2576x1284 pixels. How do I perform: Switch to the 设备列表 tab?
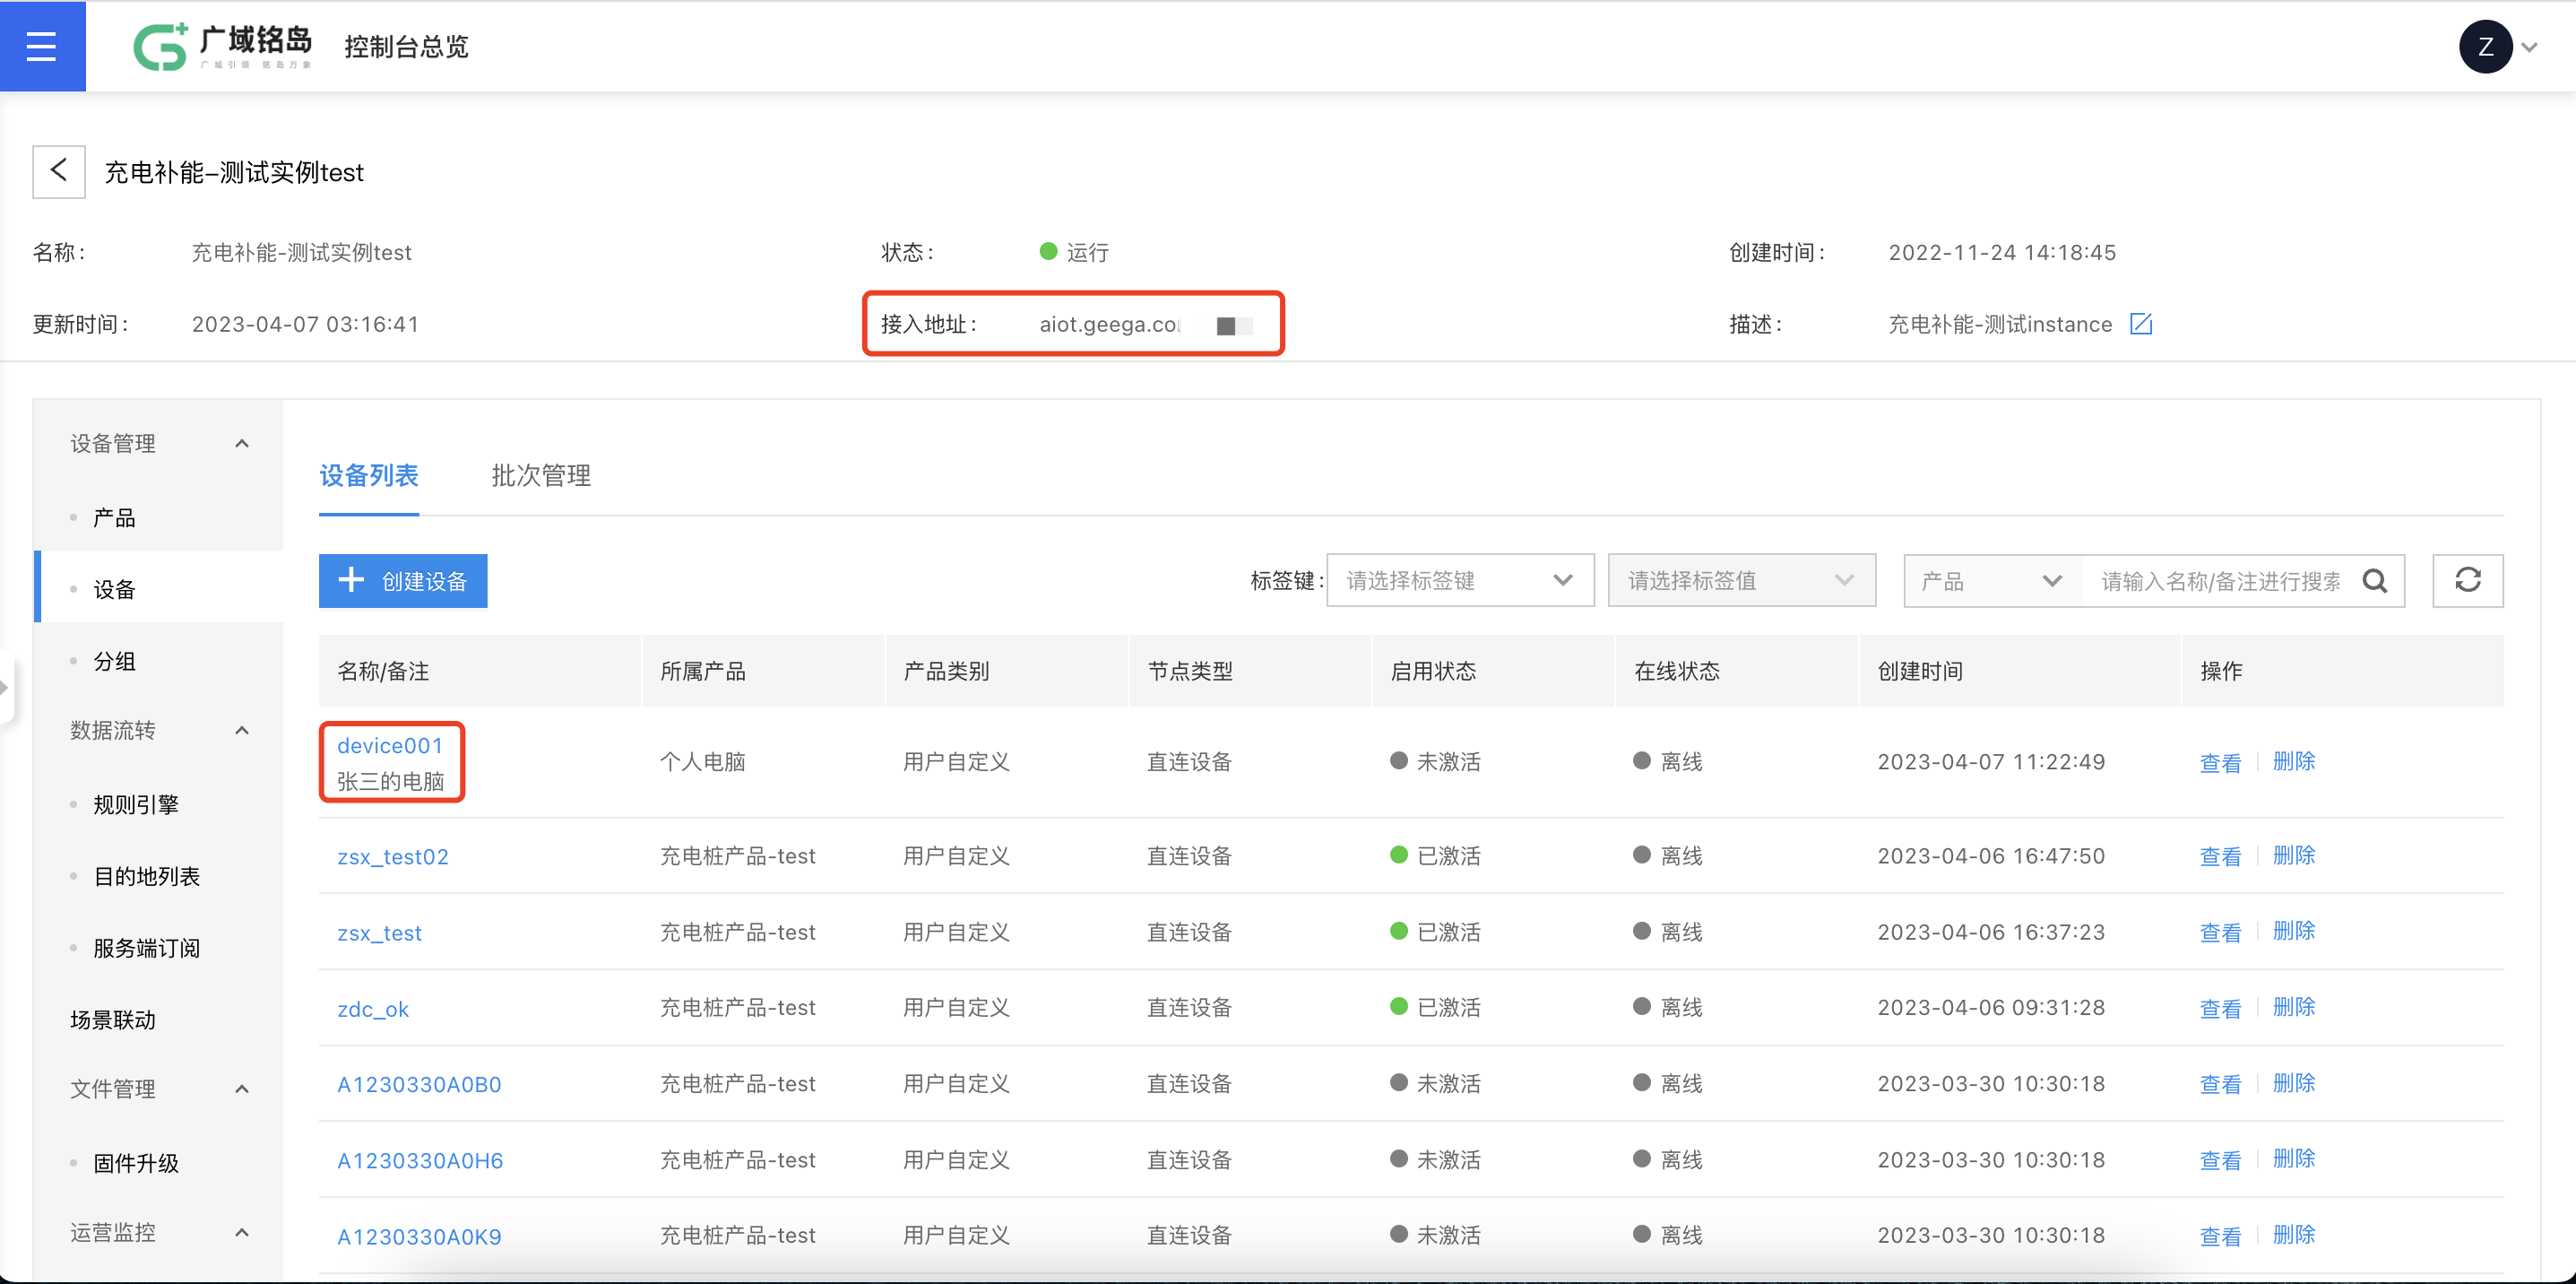tap(369, 476)
